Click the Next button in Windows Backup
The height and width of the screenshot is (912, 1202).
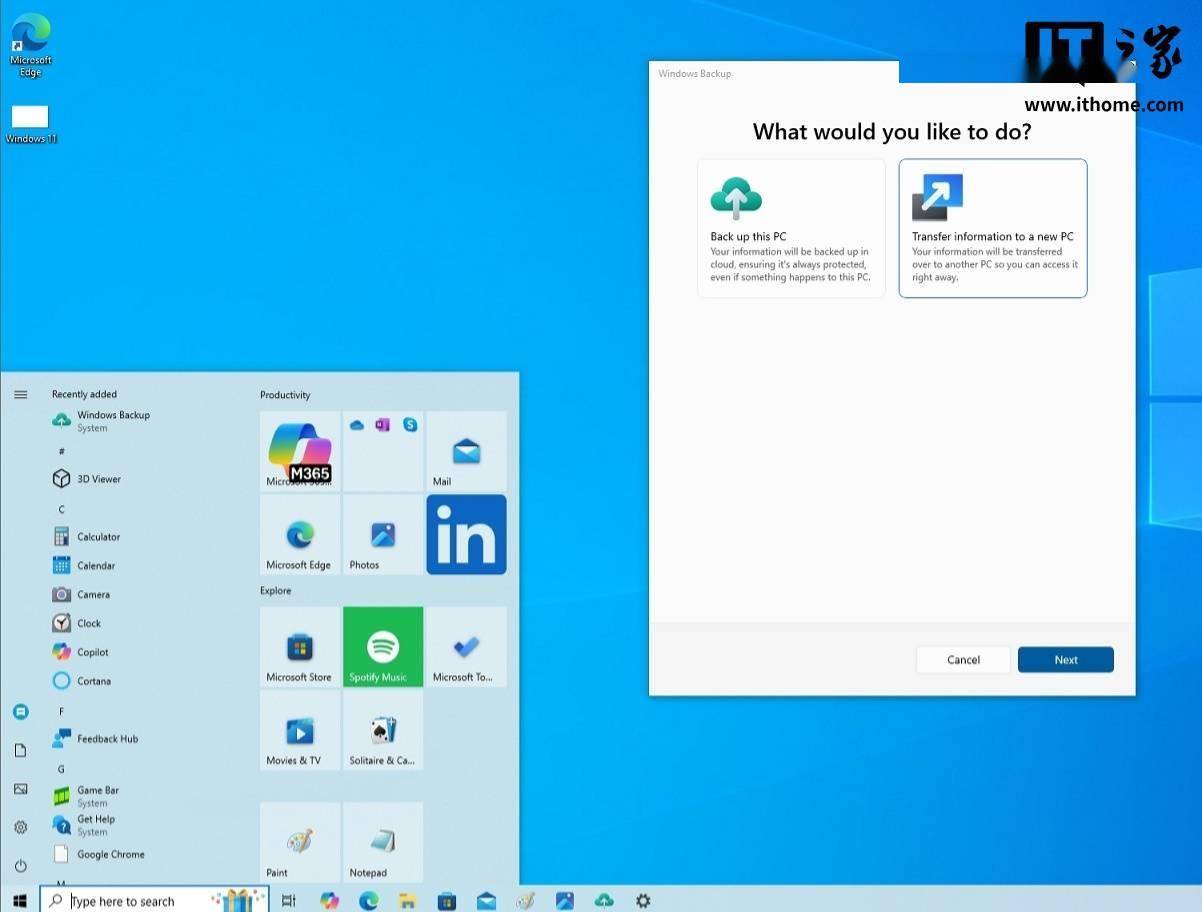pos(1065,660)
